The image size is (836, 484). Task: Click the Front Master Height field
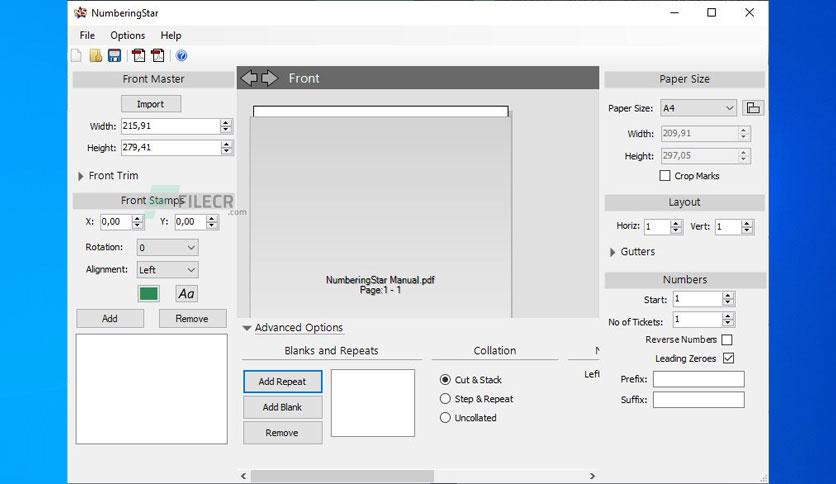[171, 148]
